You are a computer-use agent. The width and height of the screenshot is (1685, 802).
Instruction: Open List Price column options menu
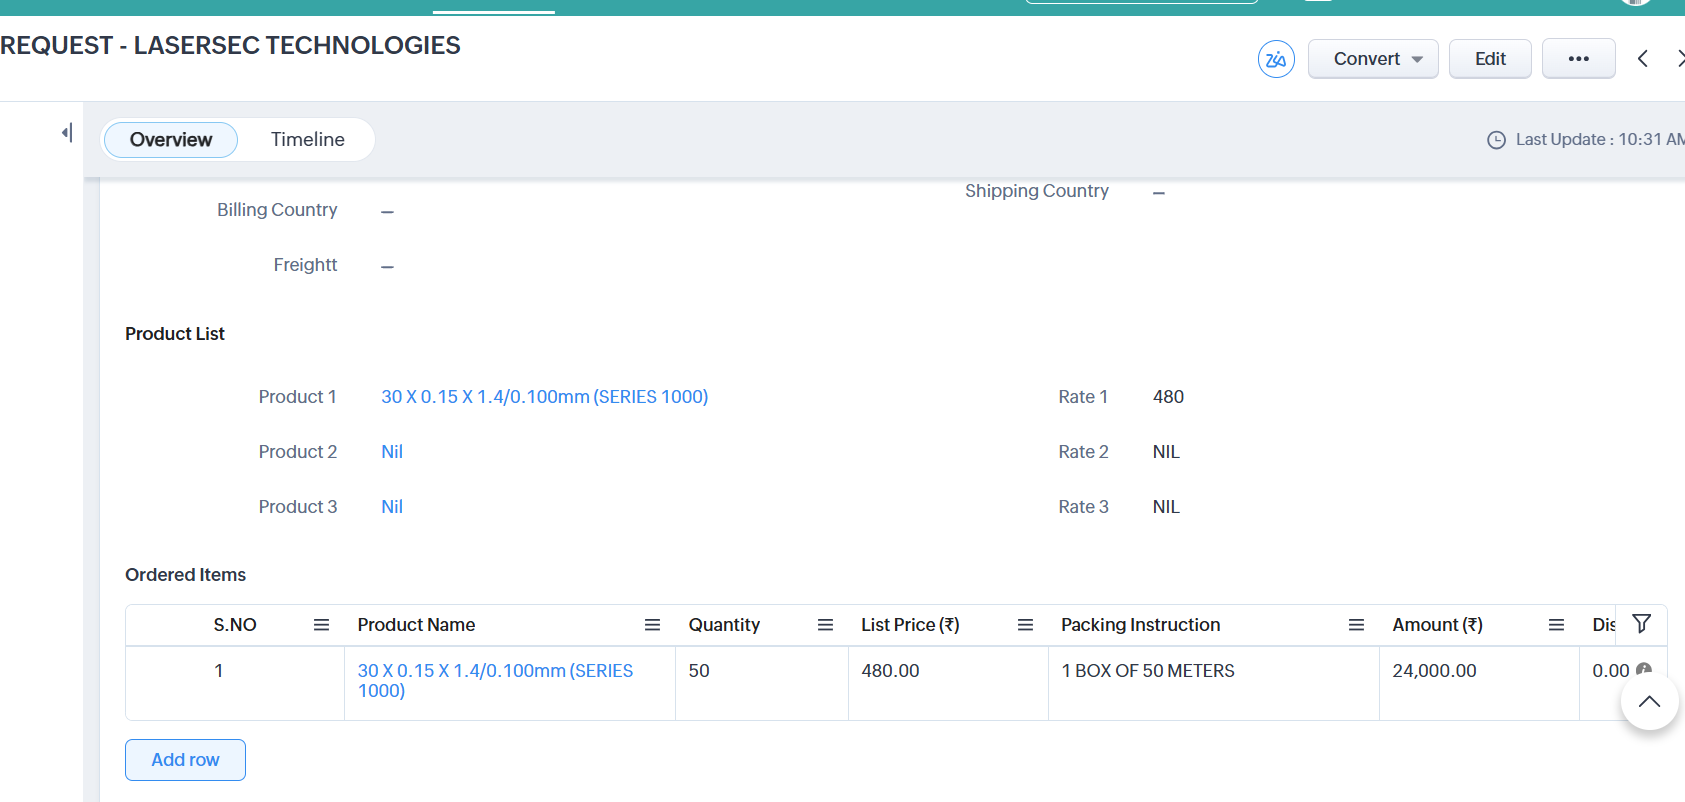point(1025,625)
